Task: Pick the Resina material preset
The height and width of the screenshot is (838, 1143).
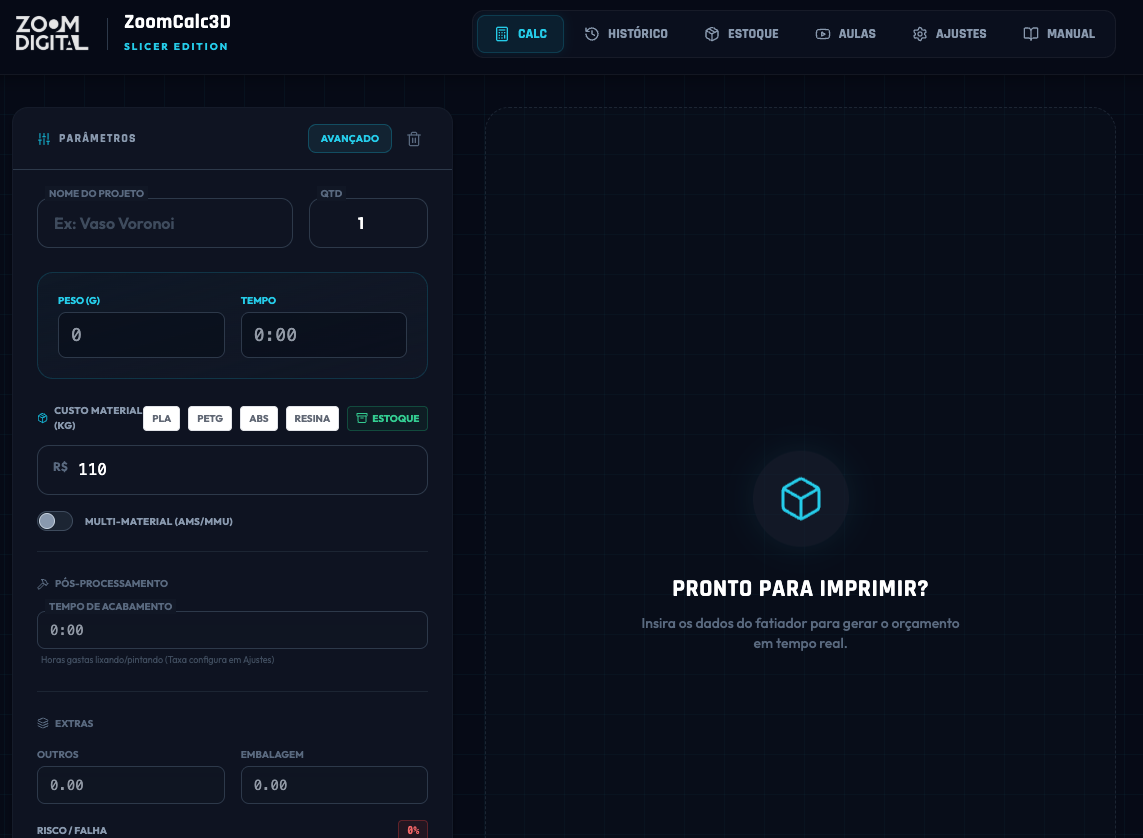Action: (x=312, y=419)
